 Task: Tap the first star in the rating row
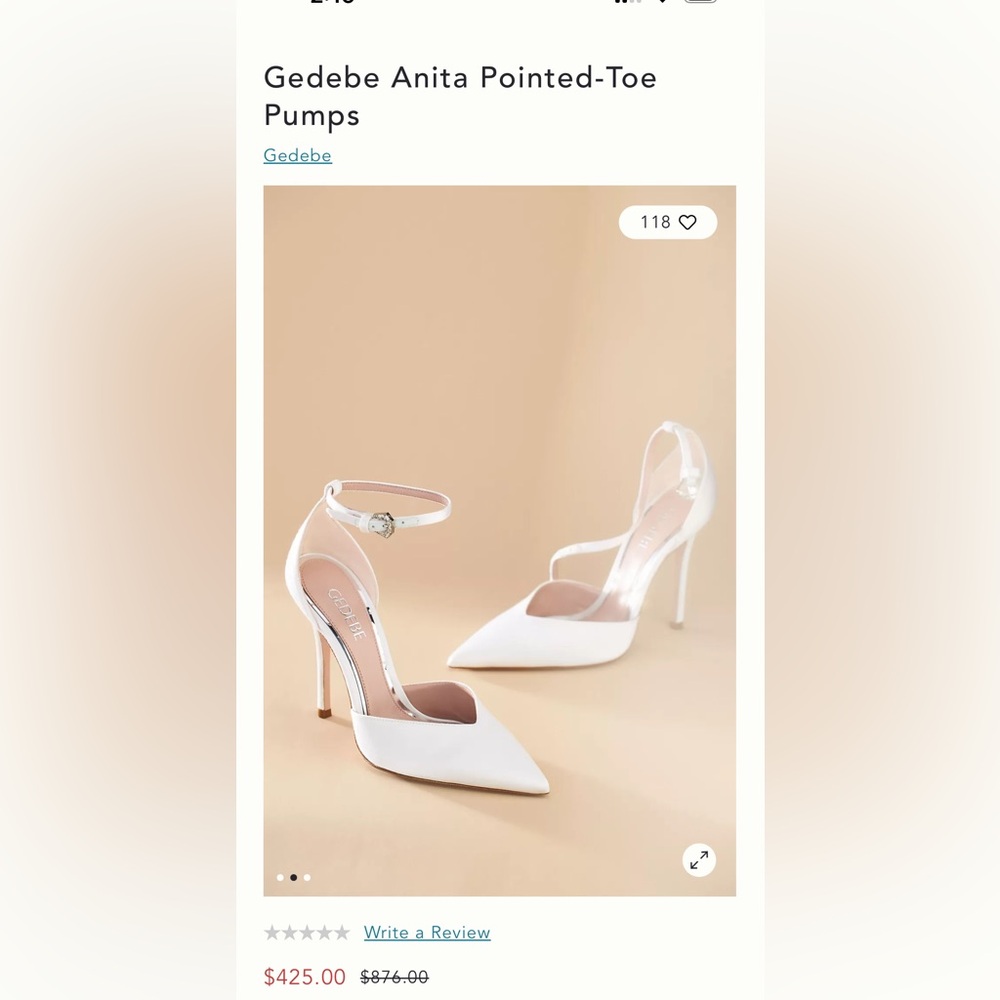coord(270,932)
